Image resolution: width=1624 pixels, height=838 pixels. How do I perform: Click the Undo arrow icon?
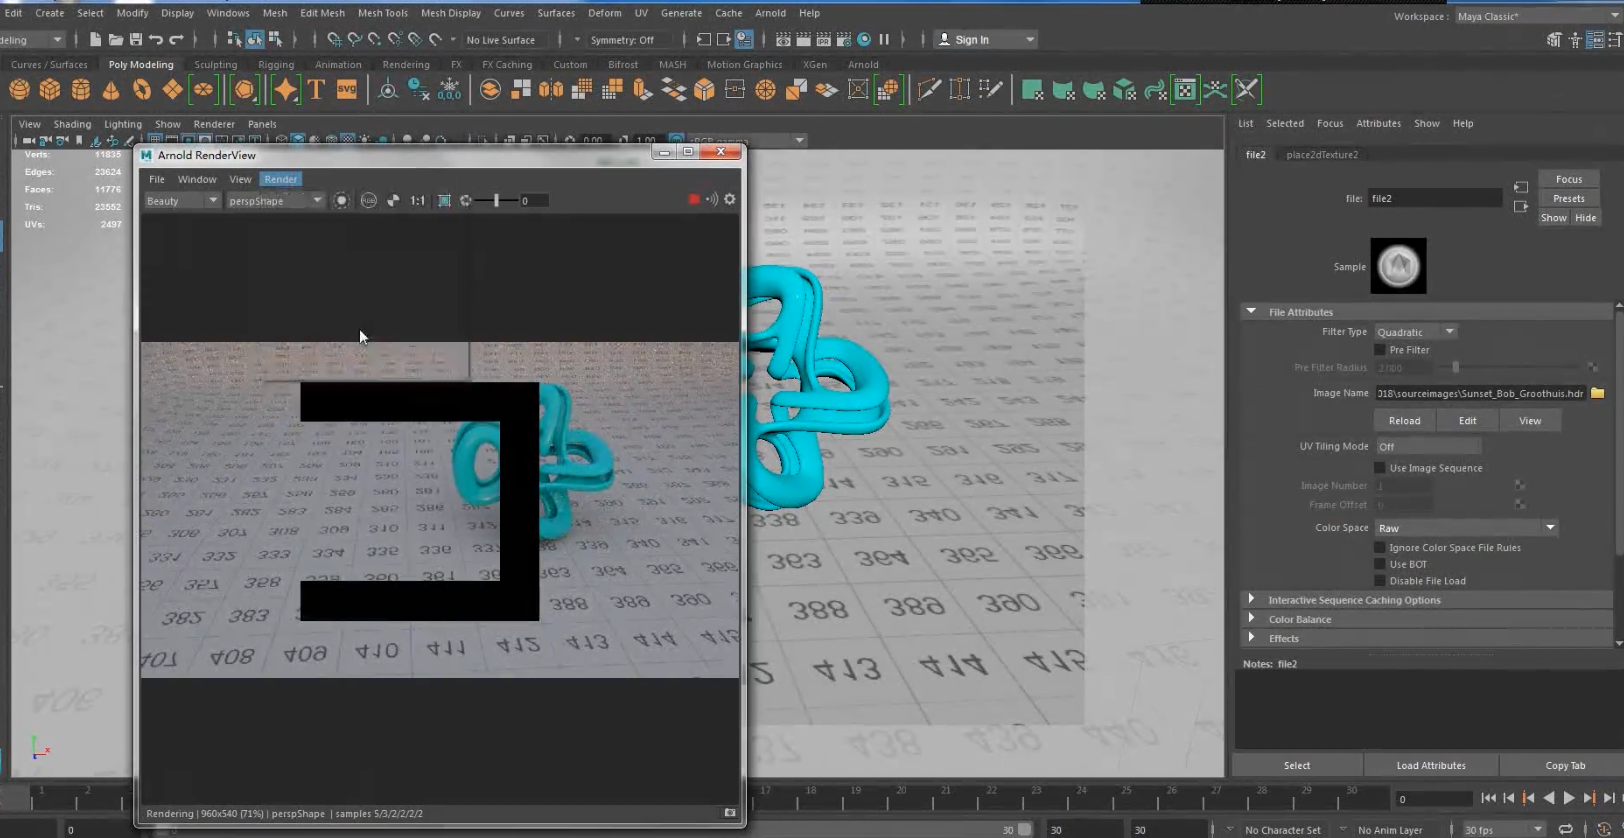coord(156,39)
